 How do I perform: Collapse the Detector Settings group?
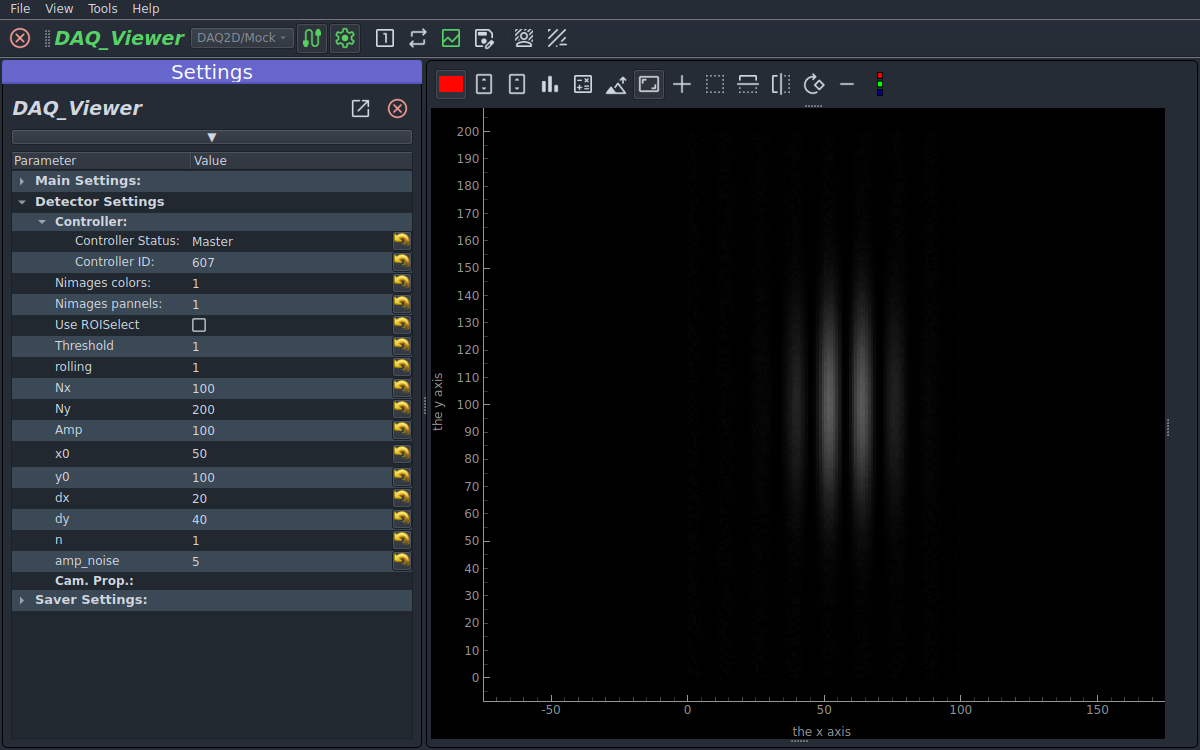tap(21, 201)
